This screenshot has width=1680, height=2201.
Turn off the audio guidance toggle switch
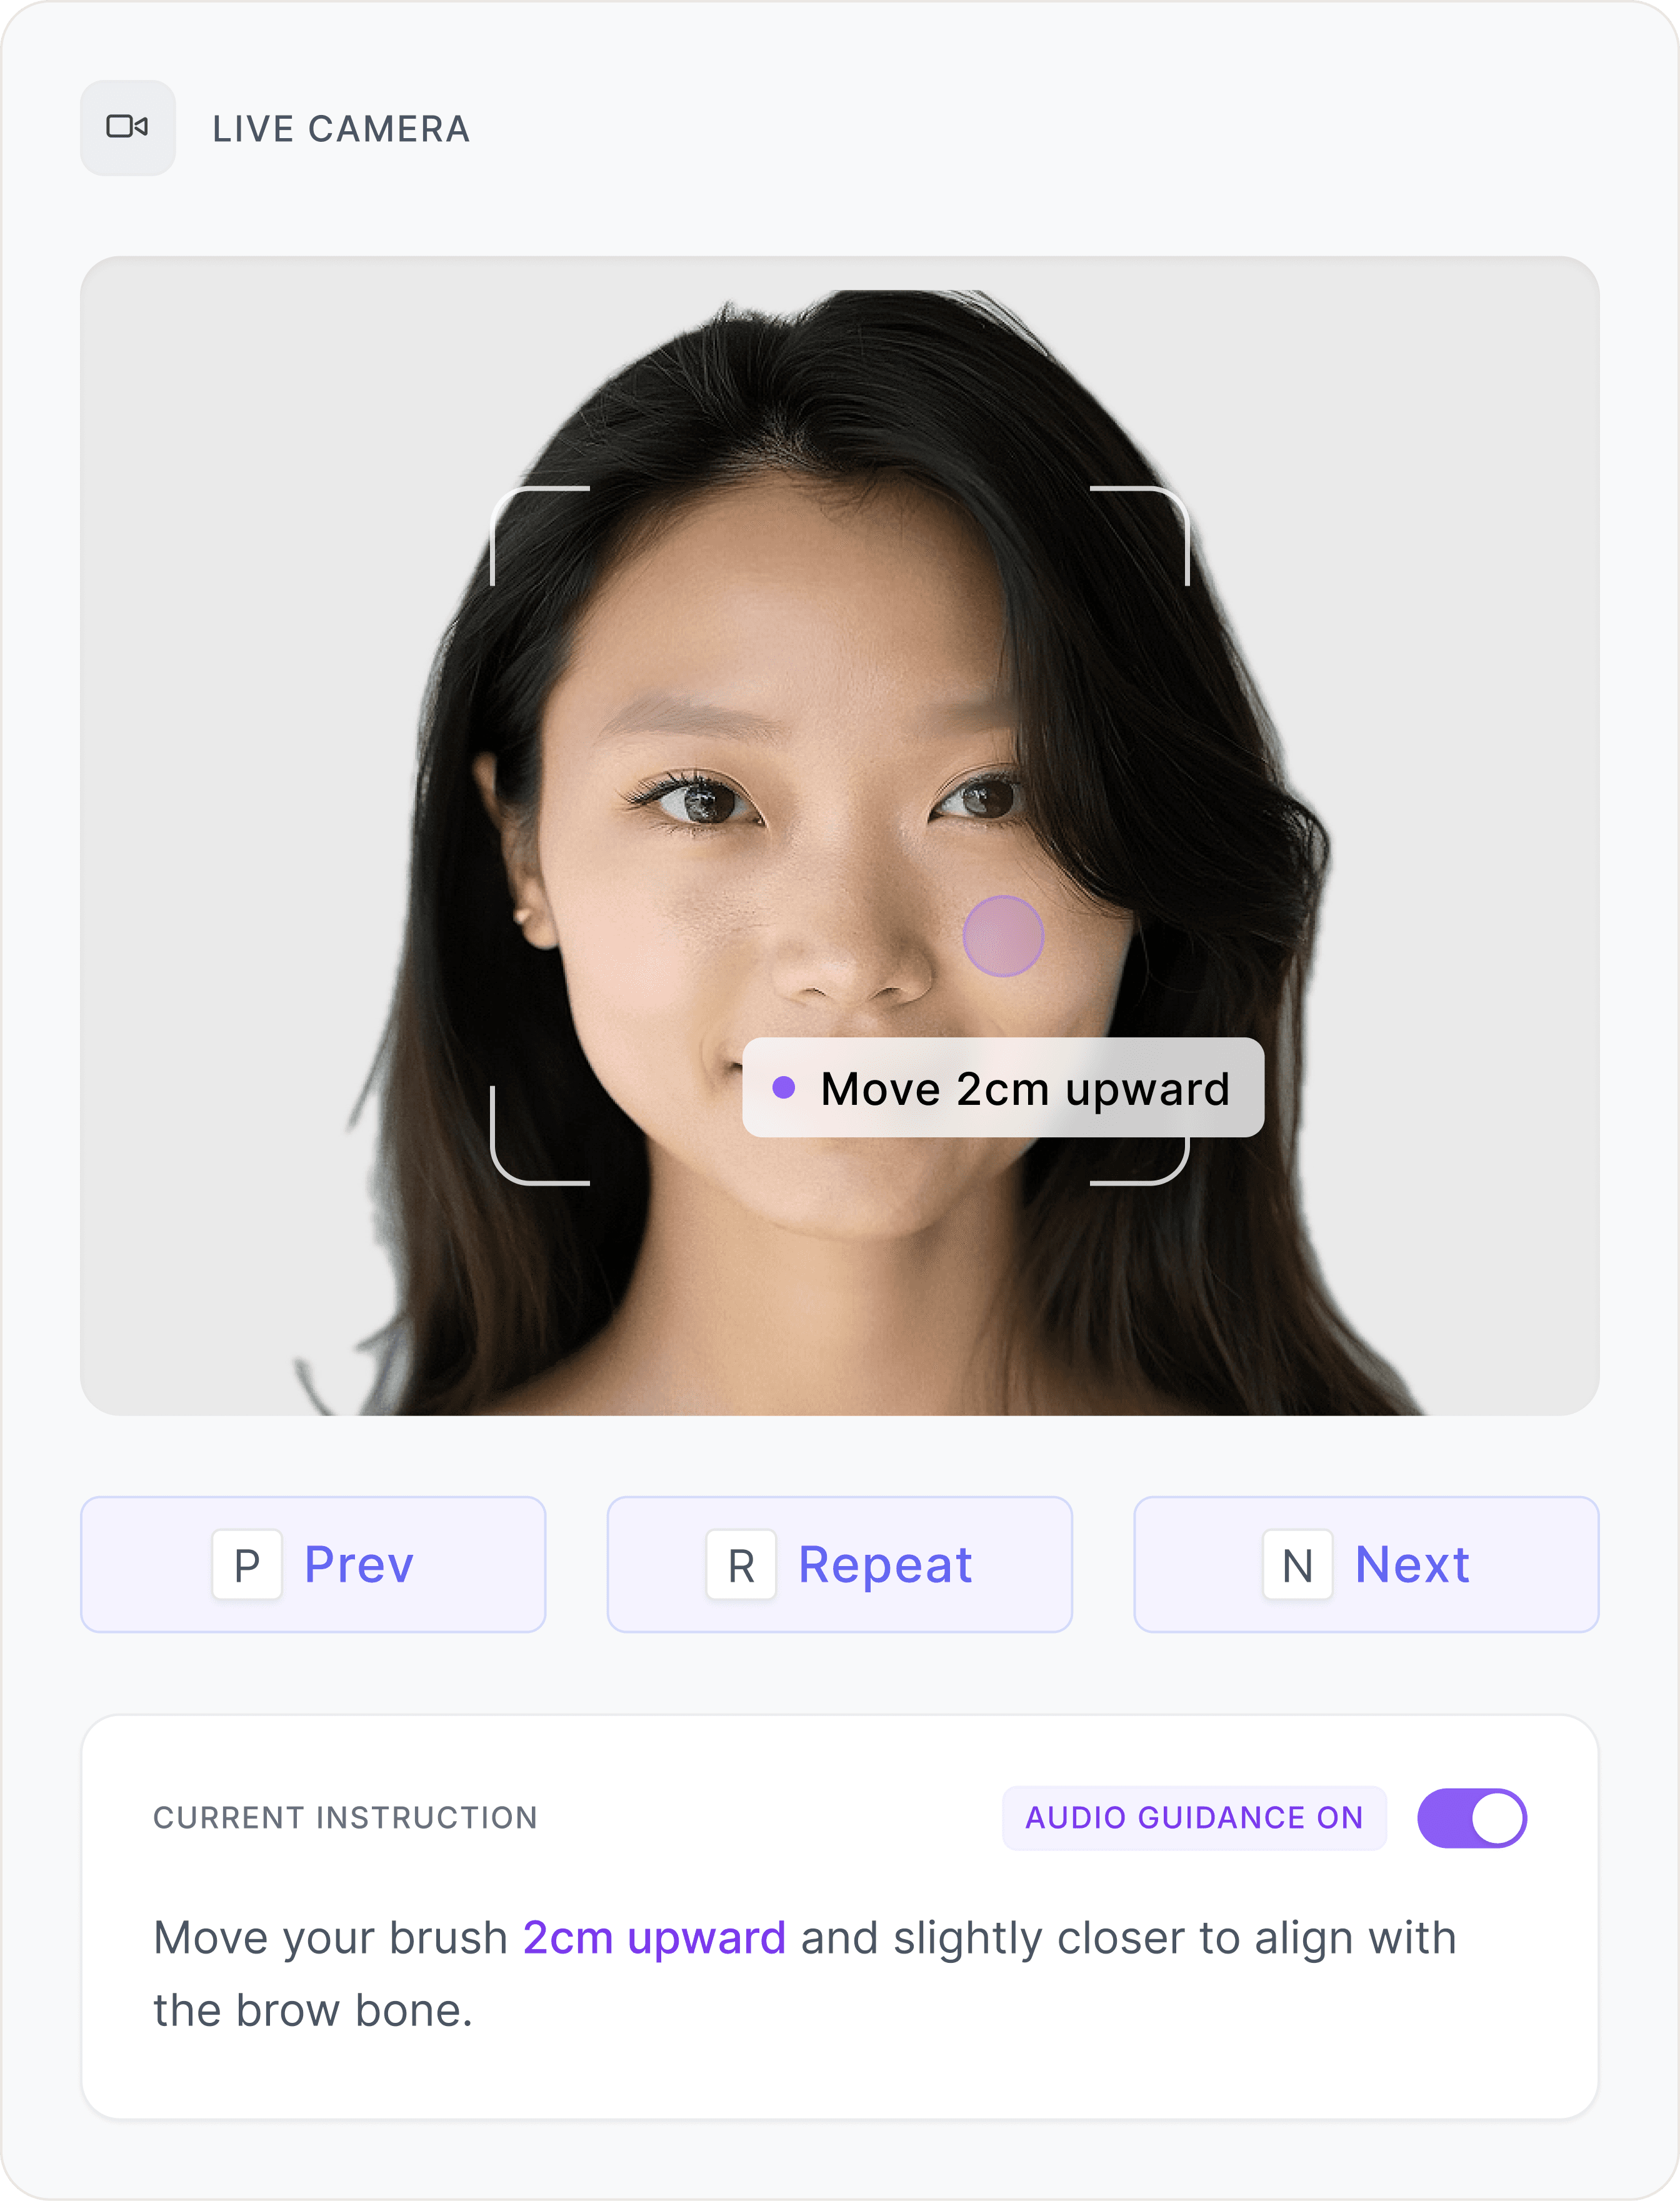point(1472,1818)
